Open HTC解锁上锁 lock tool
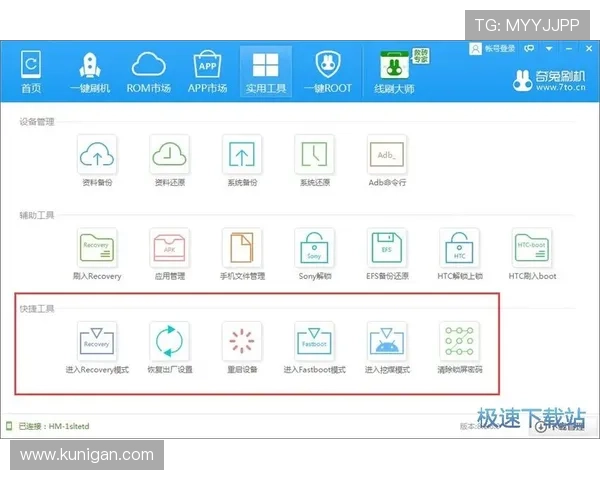Screen dimensions: 600x480 coord(460,254)
